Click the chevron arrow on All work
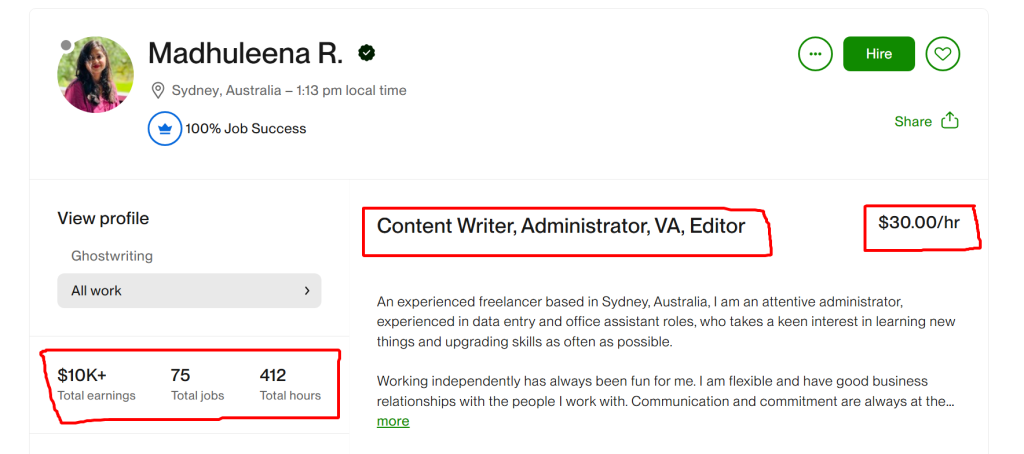The image size is (1024, 454). point(306,291)
